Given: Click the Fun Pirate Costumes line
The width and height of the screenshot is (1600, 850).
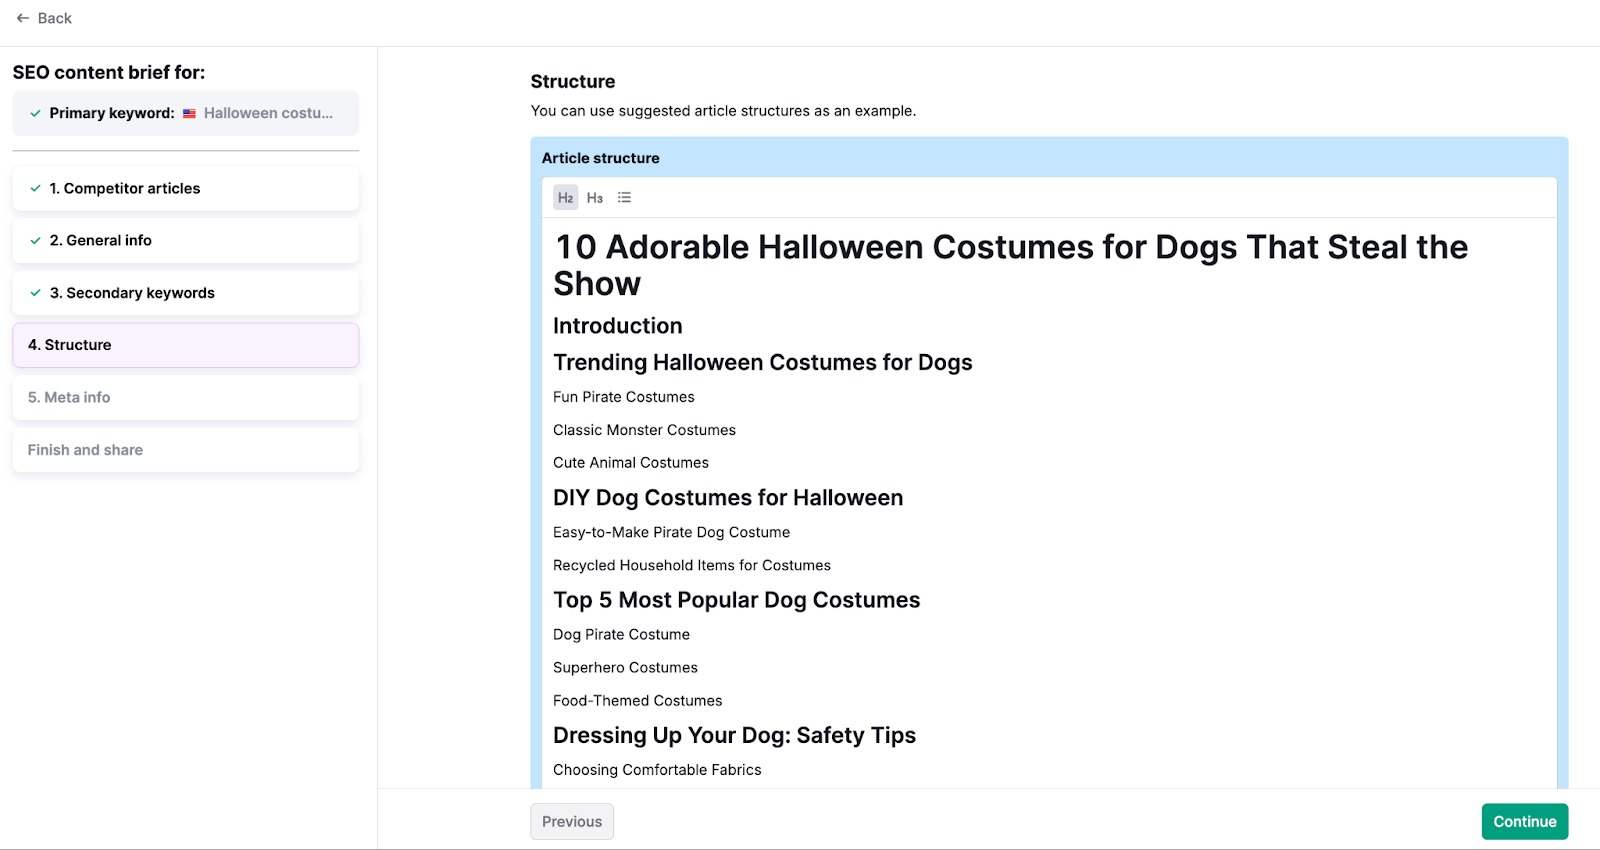Looking at the screenshot, I should (x=624, y=397).
